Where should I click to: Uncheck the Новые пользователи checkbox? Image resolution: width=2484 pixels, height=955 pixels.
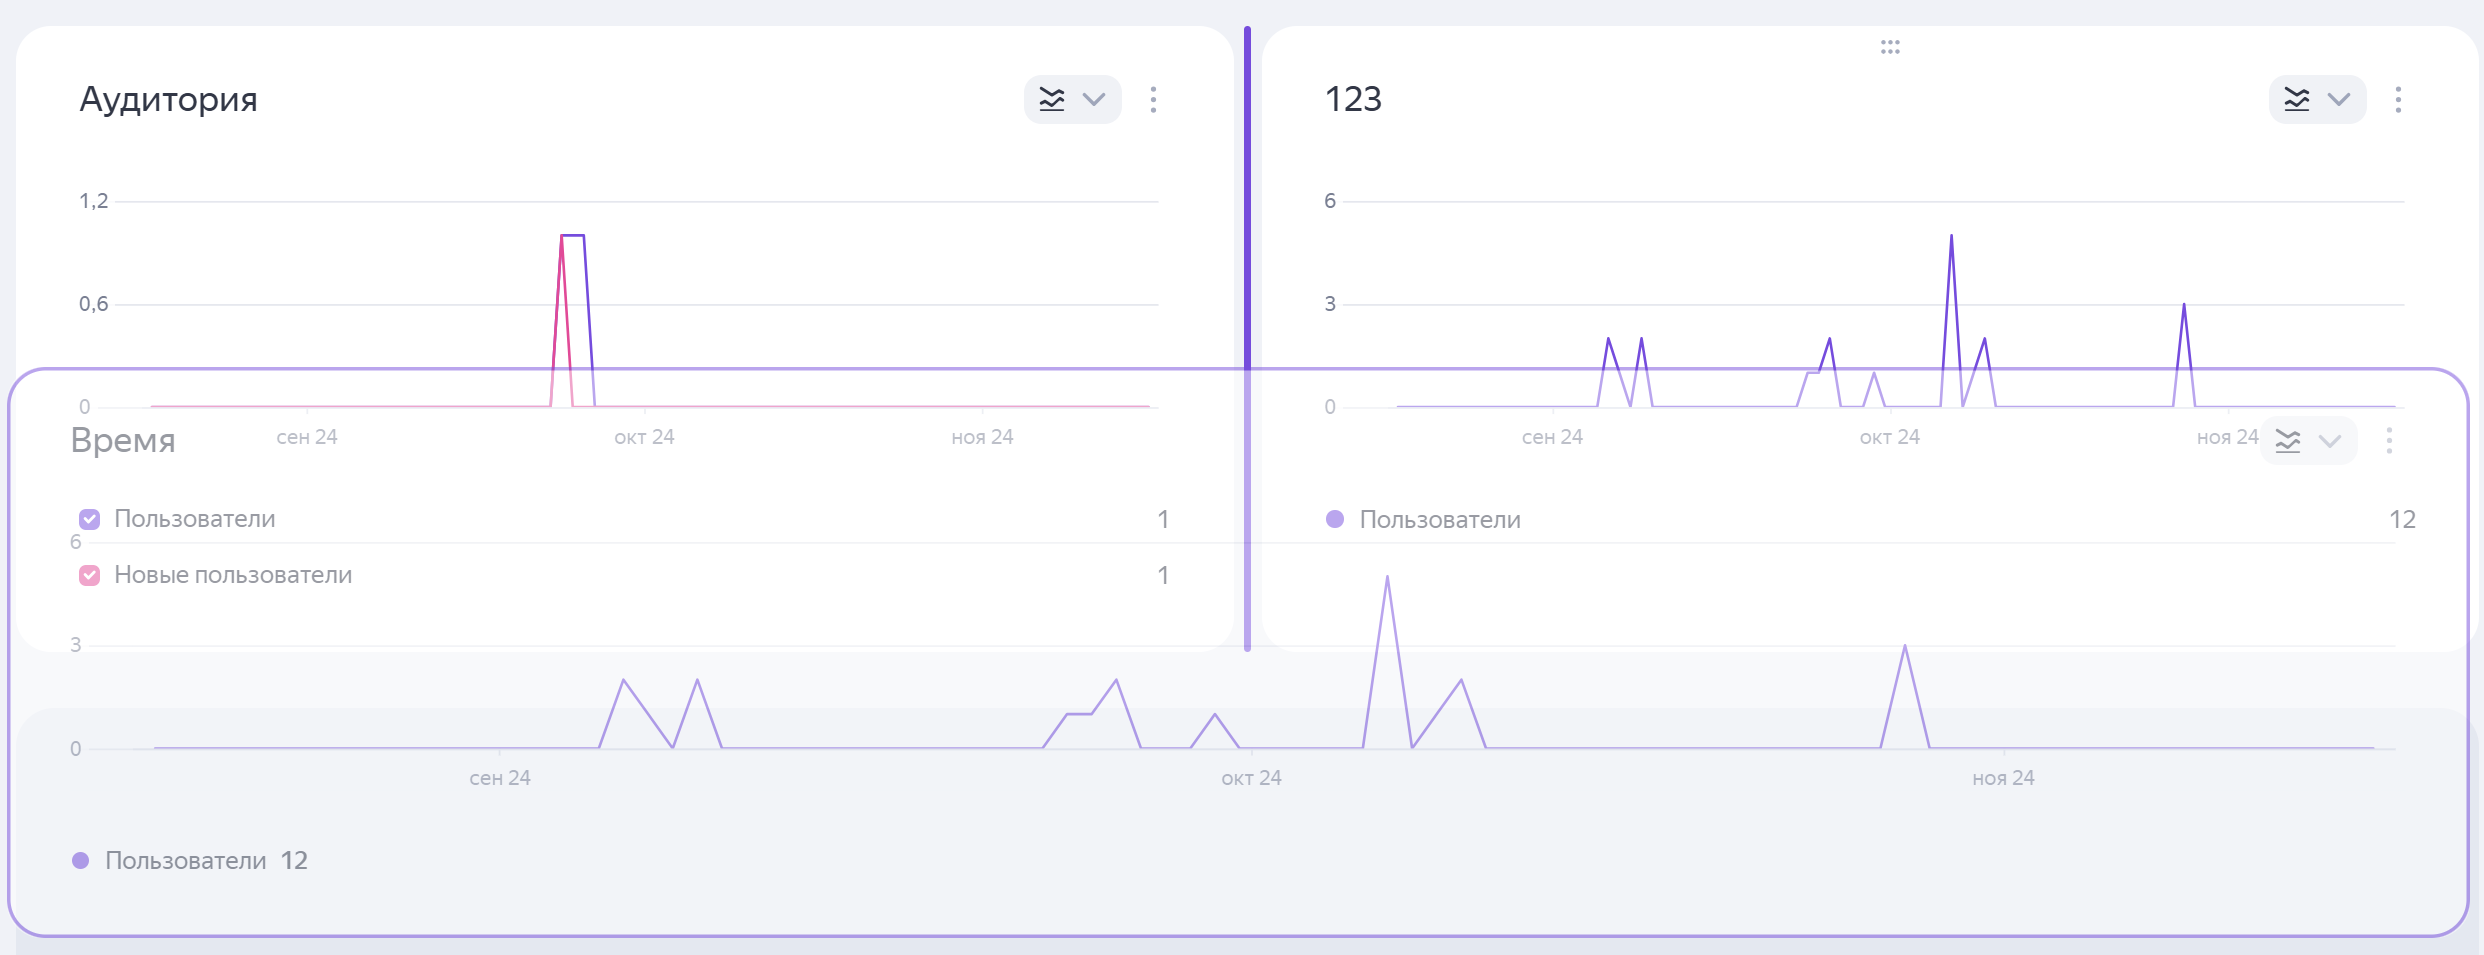90,575
